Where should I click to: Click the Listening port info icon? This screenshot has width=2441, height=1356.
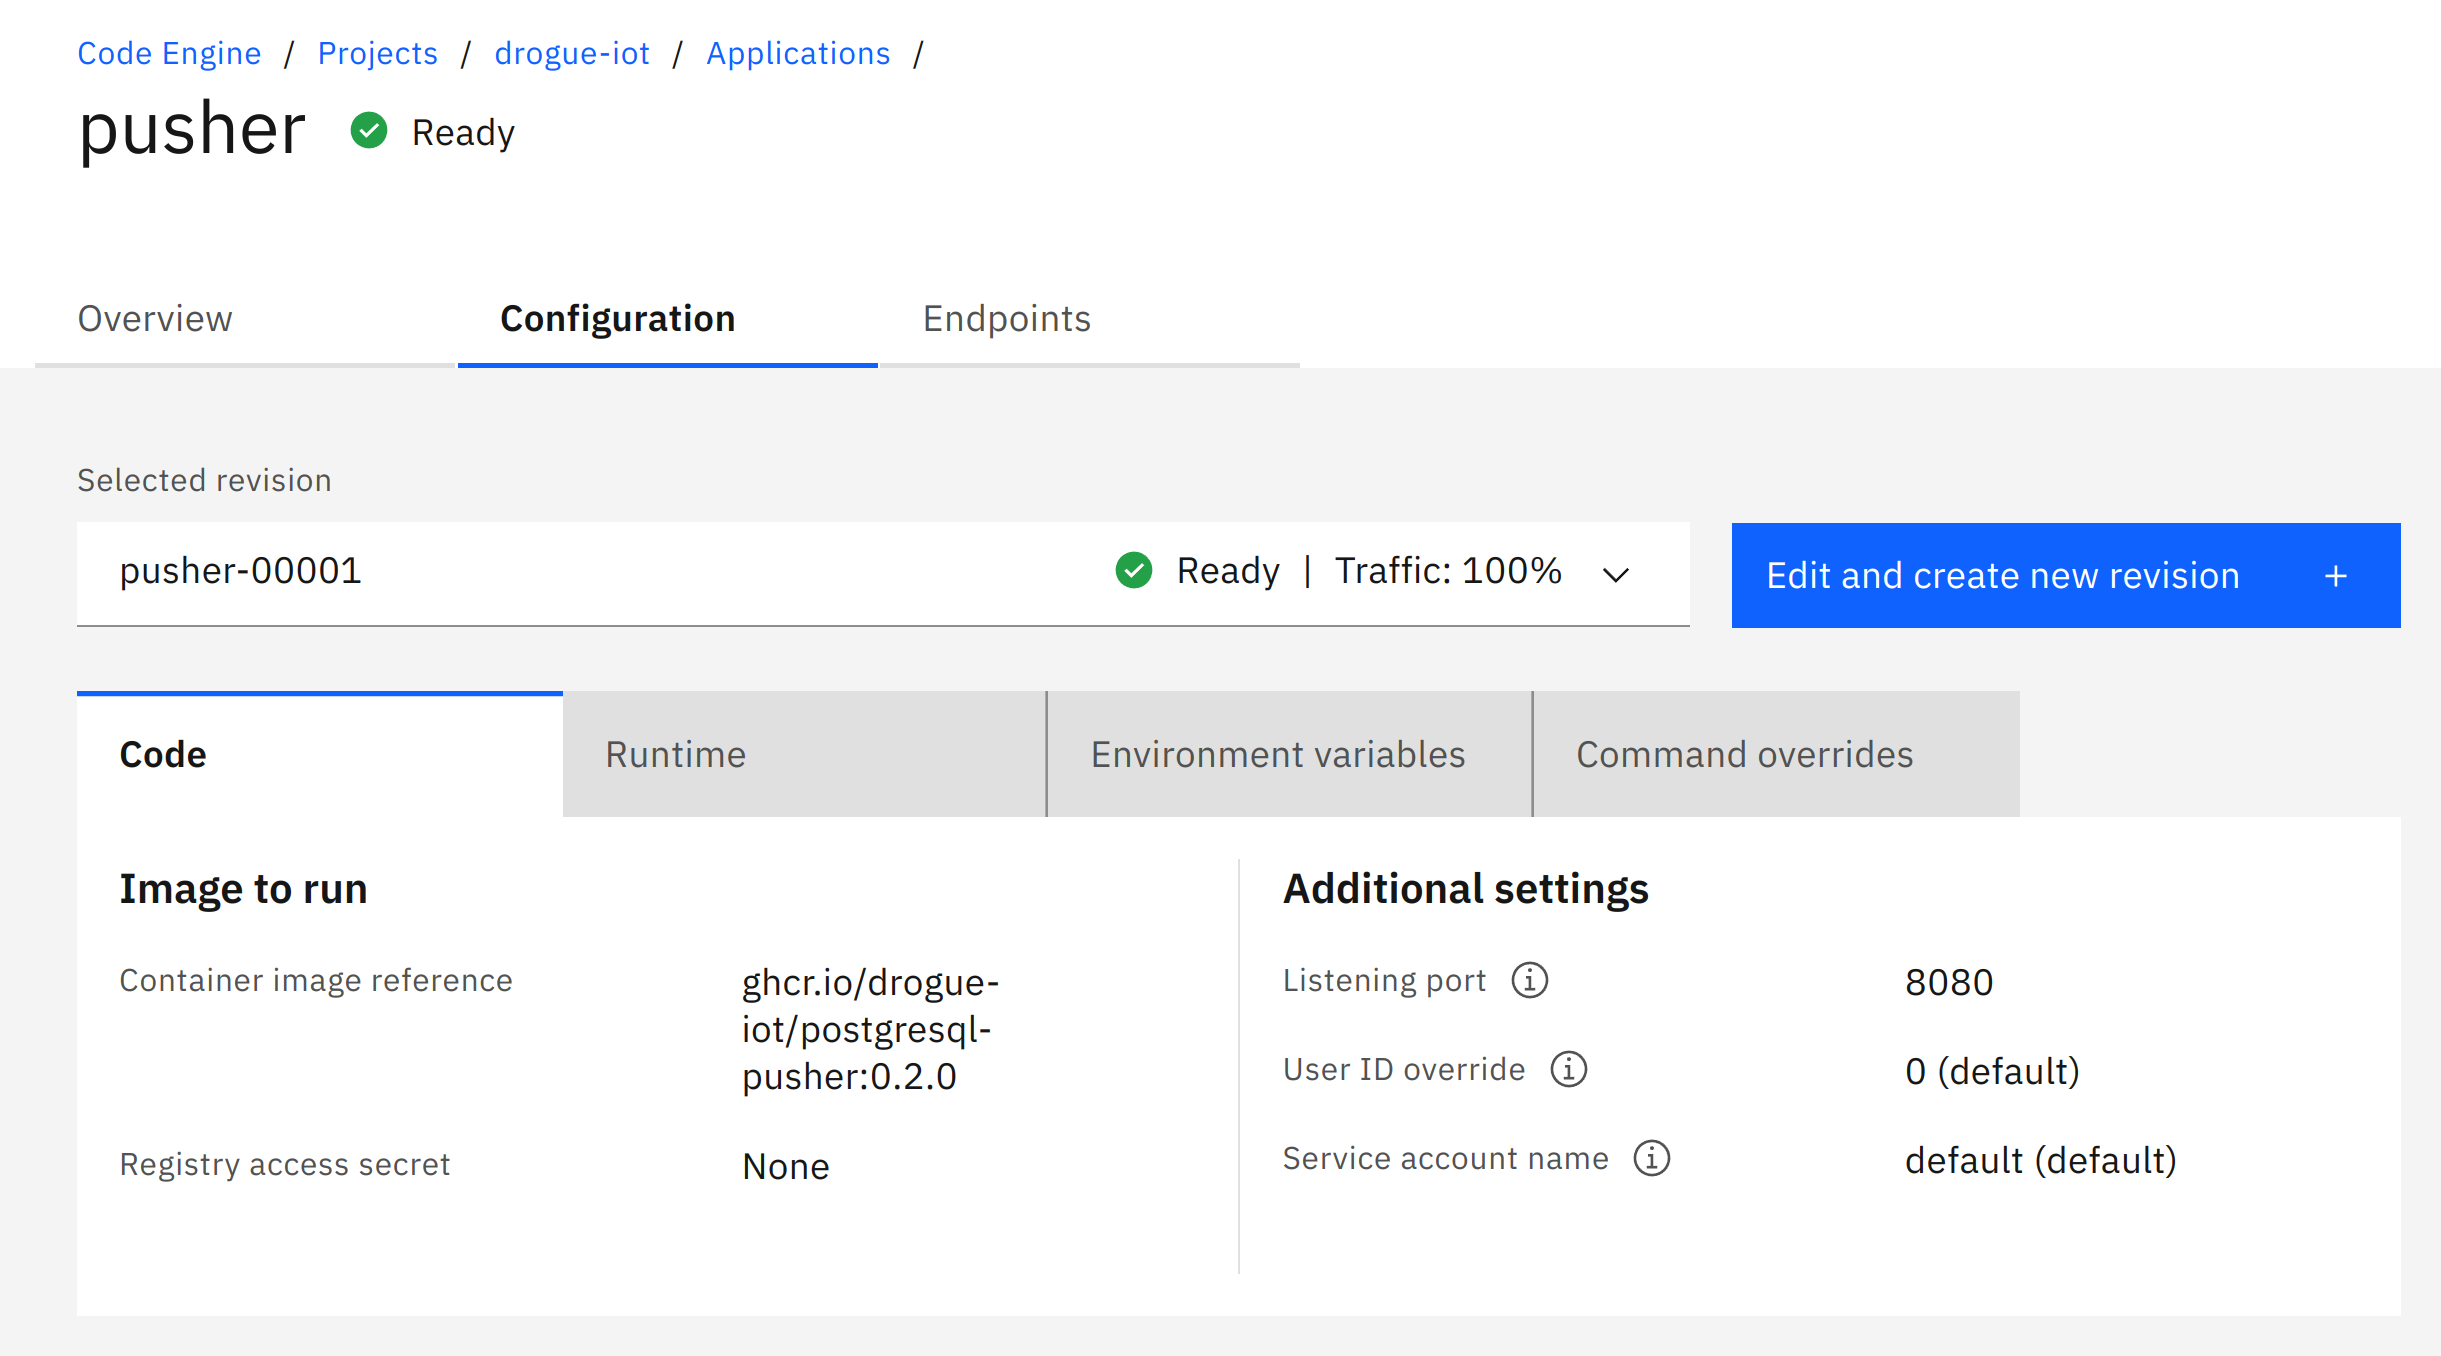tap(1528, 980)
